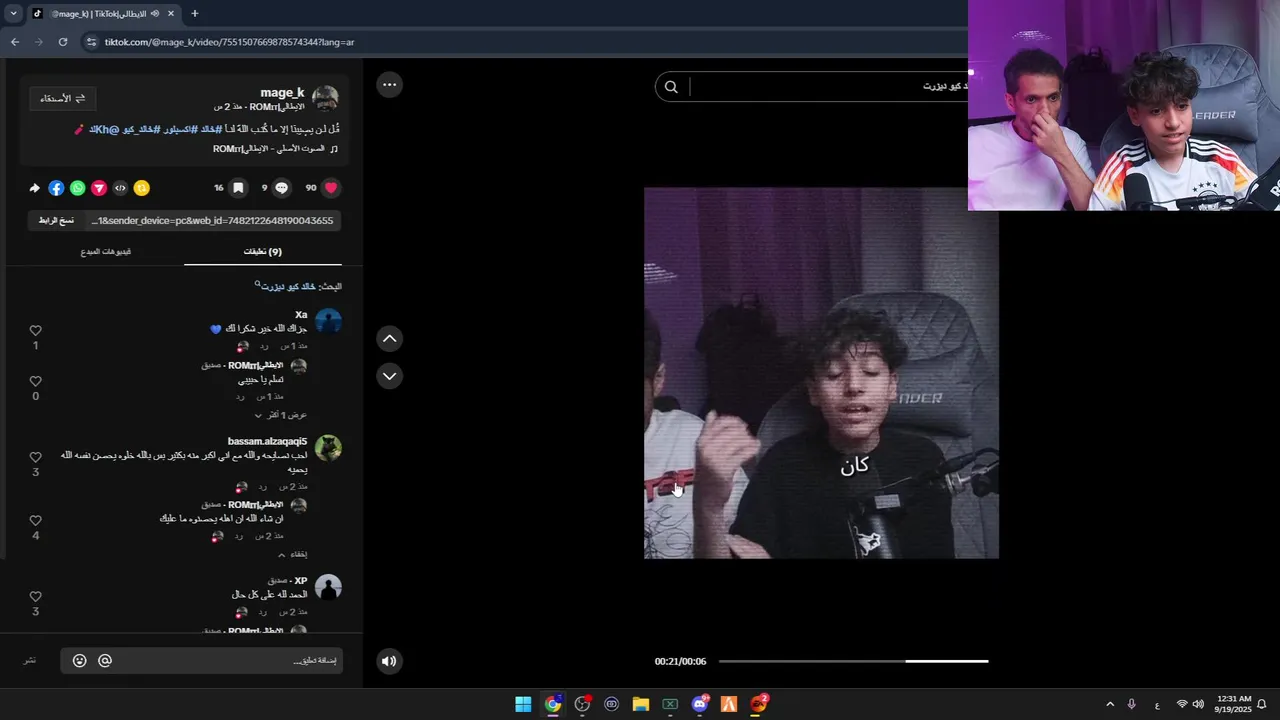Reload the page in Chrome

(x=63, y=42)
